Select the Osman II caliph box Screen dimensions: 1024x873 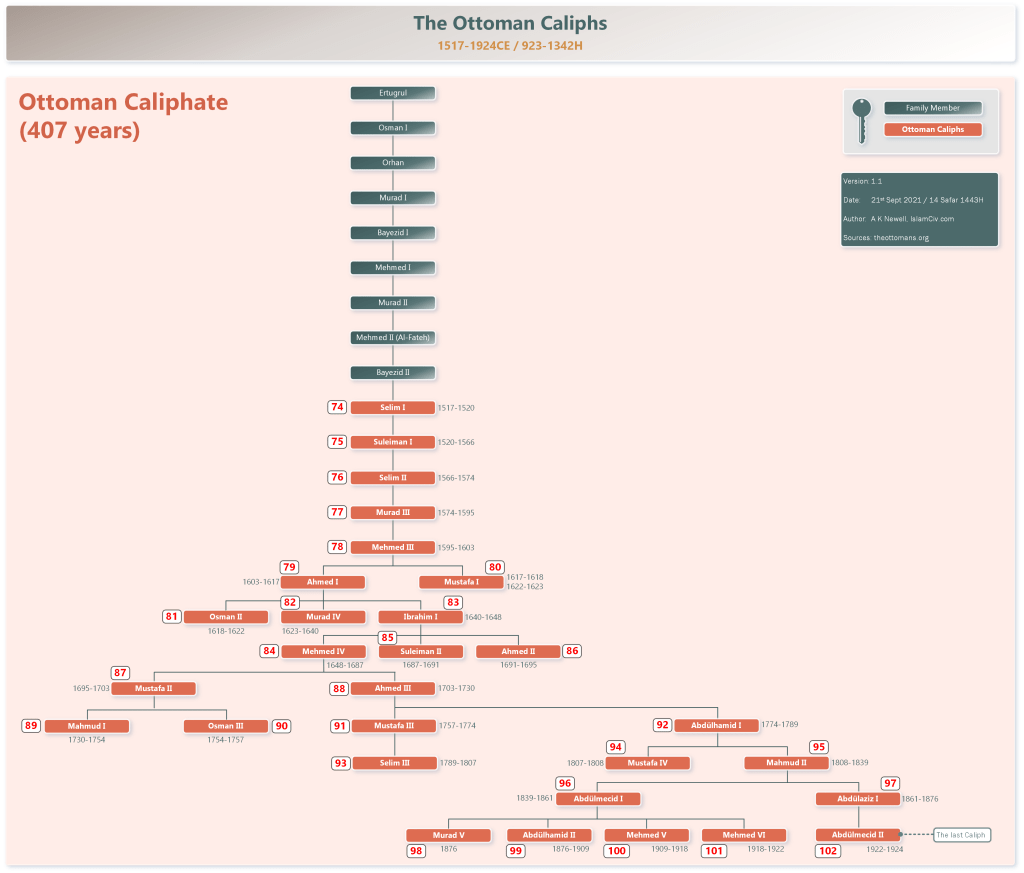pos(225,617)
